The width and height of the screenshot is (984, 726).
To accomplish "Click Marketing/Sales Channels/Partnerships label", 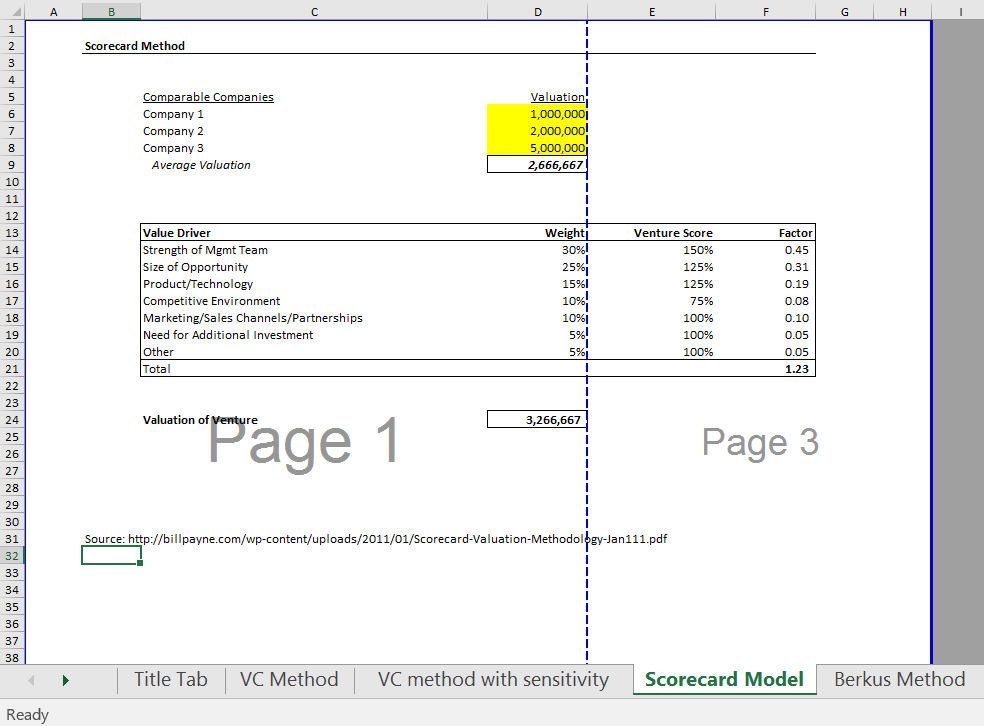I will (252, 318).
